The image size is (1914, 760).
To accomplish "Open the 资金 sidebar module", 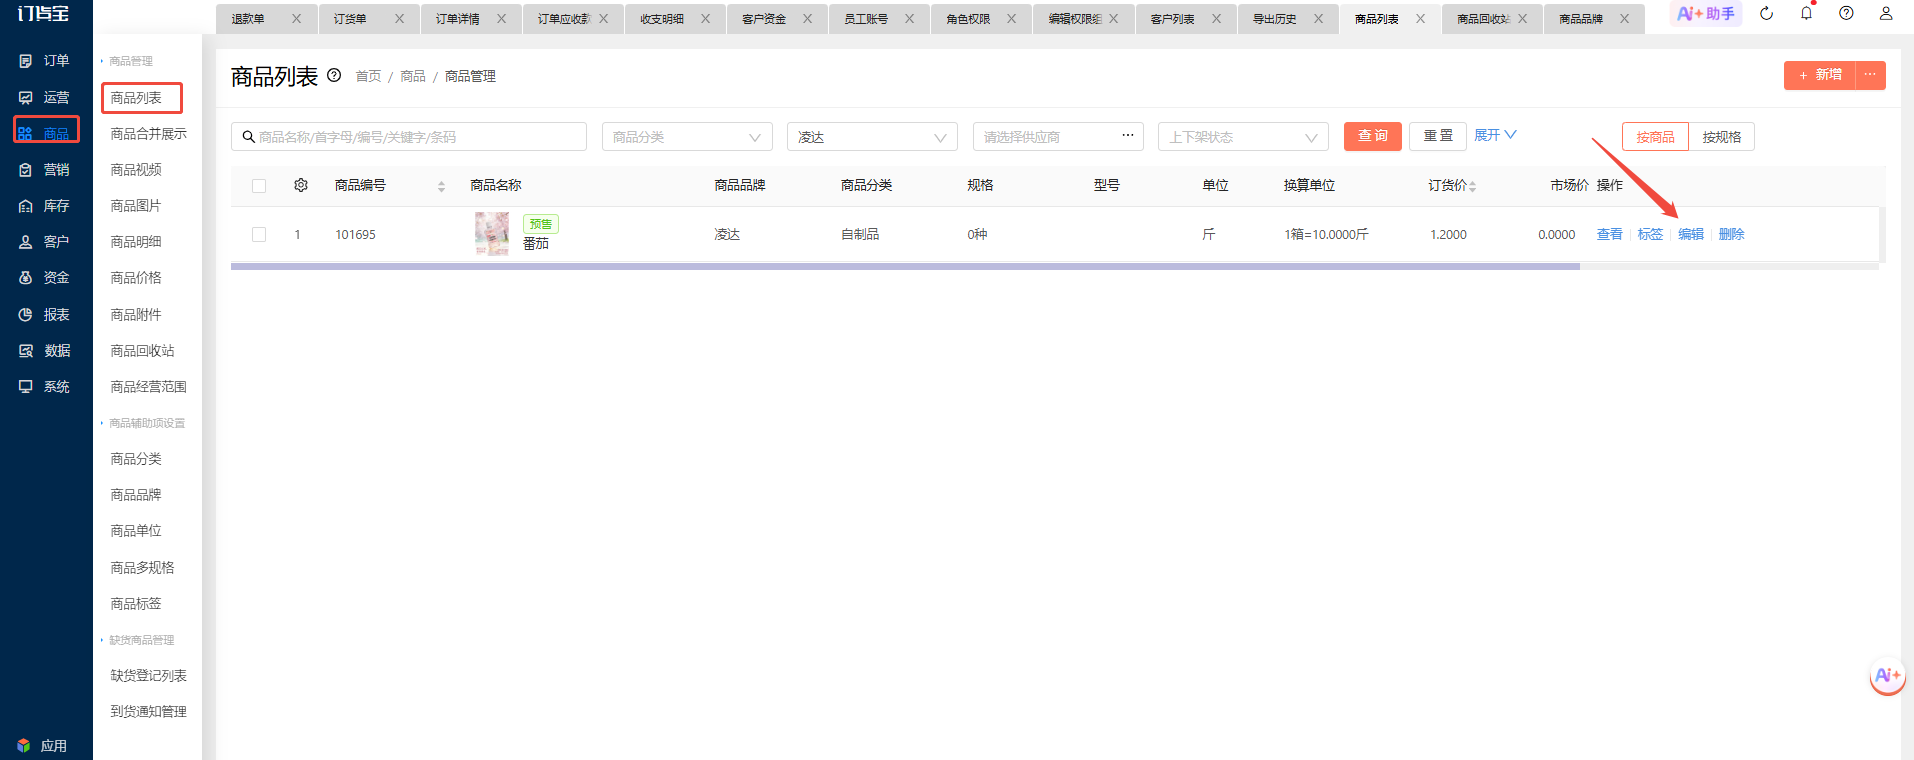I will [45, 278].
